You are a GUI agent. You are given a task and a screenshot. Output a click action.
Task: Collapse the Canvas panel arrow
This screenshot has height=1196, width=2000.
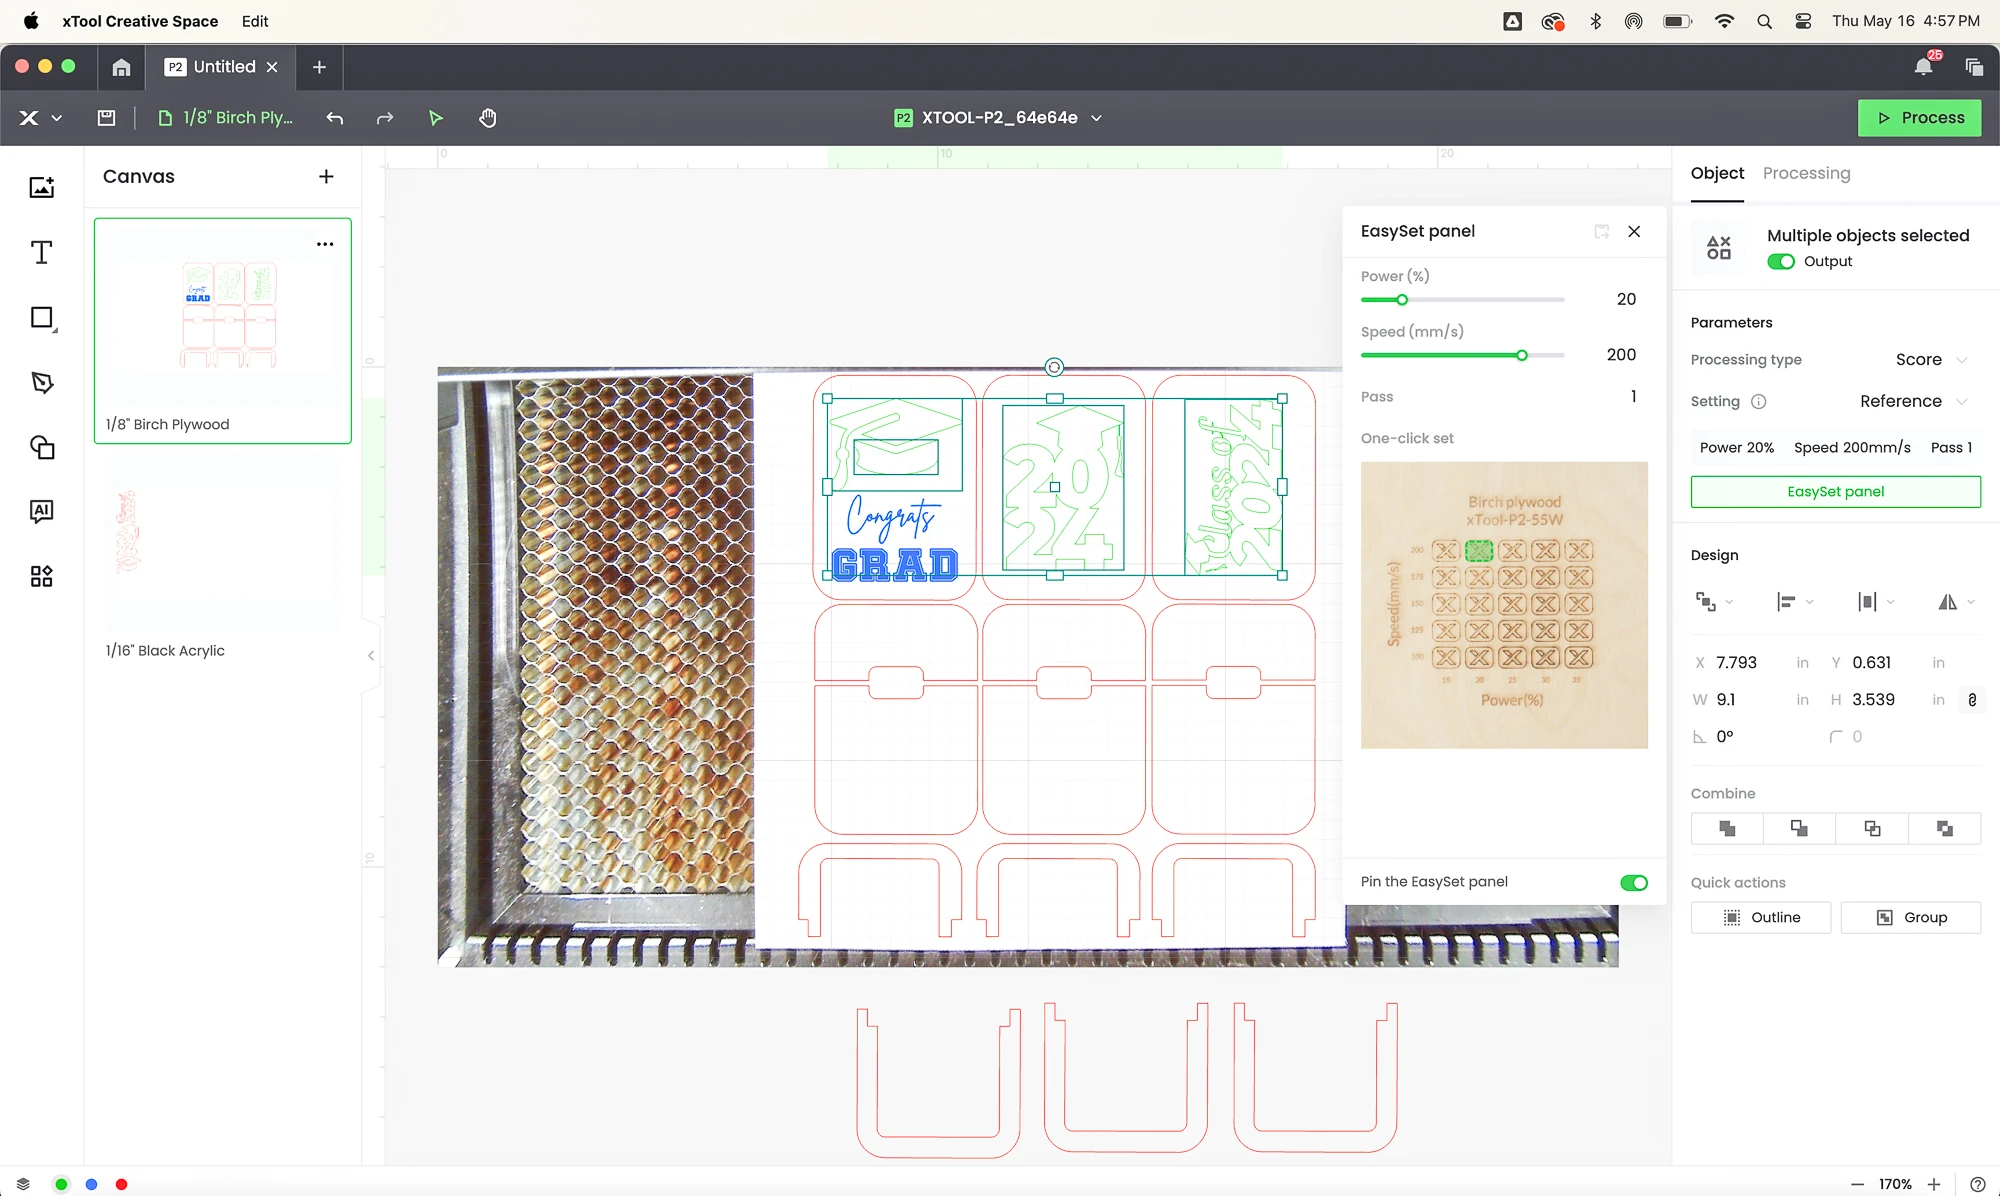click(x=371, y=655)
